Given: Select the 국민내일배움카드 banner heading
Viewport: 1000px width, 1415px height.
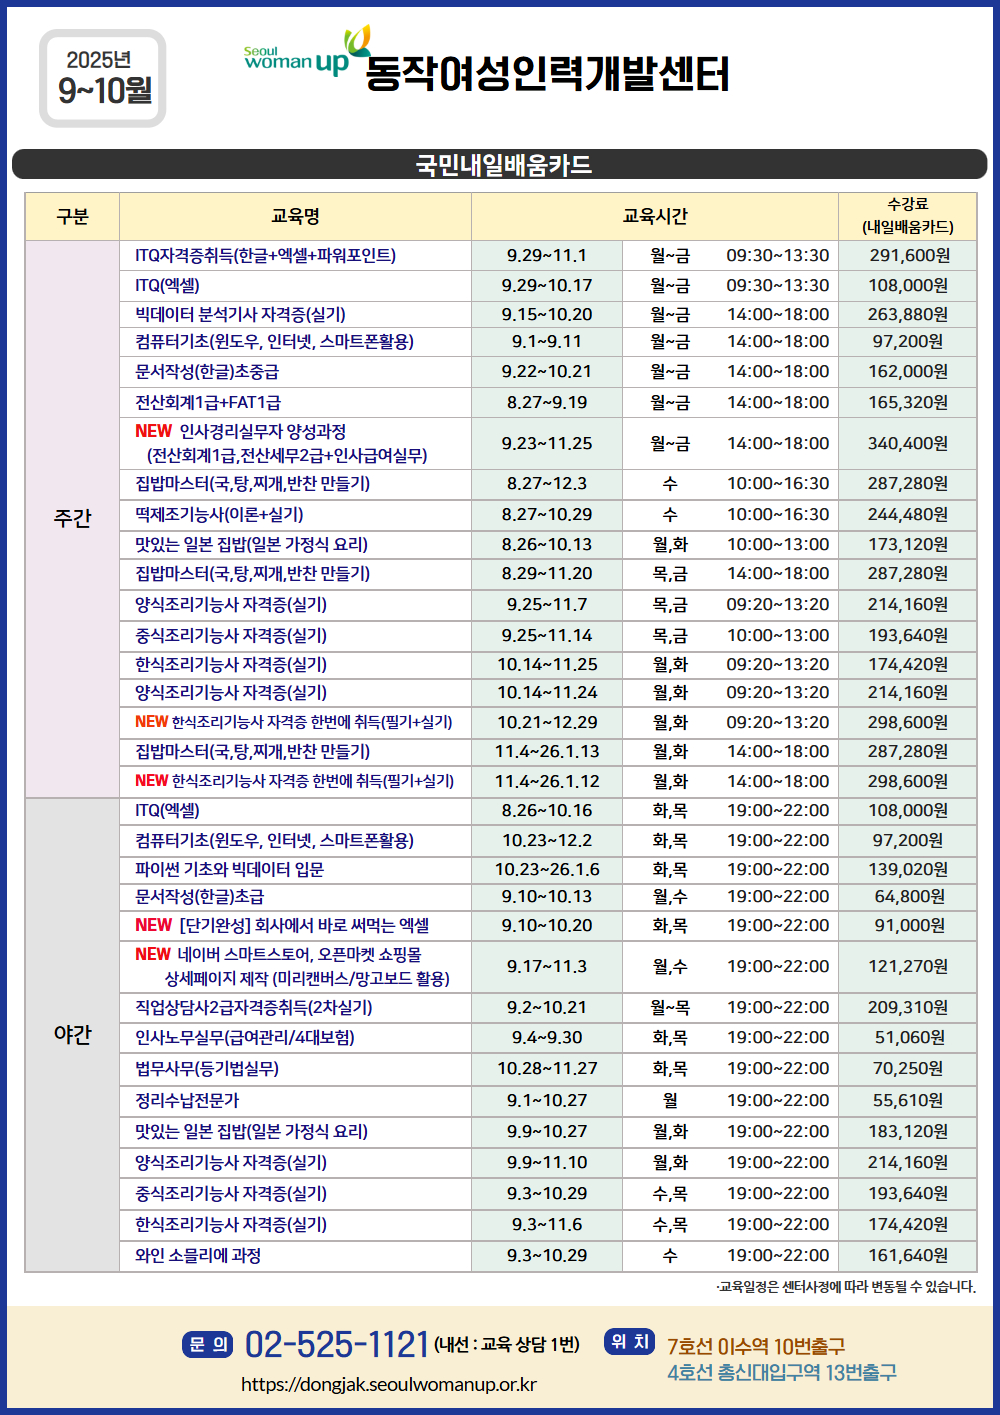Looking at the screenshot, I should [x=504, y=165].
